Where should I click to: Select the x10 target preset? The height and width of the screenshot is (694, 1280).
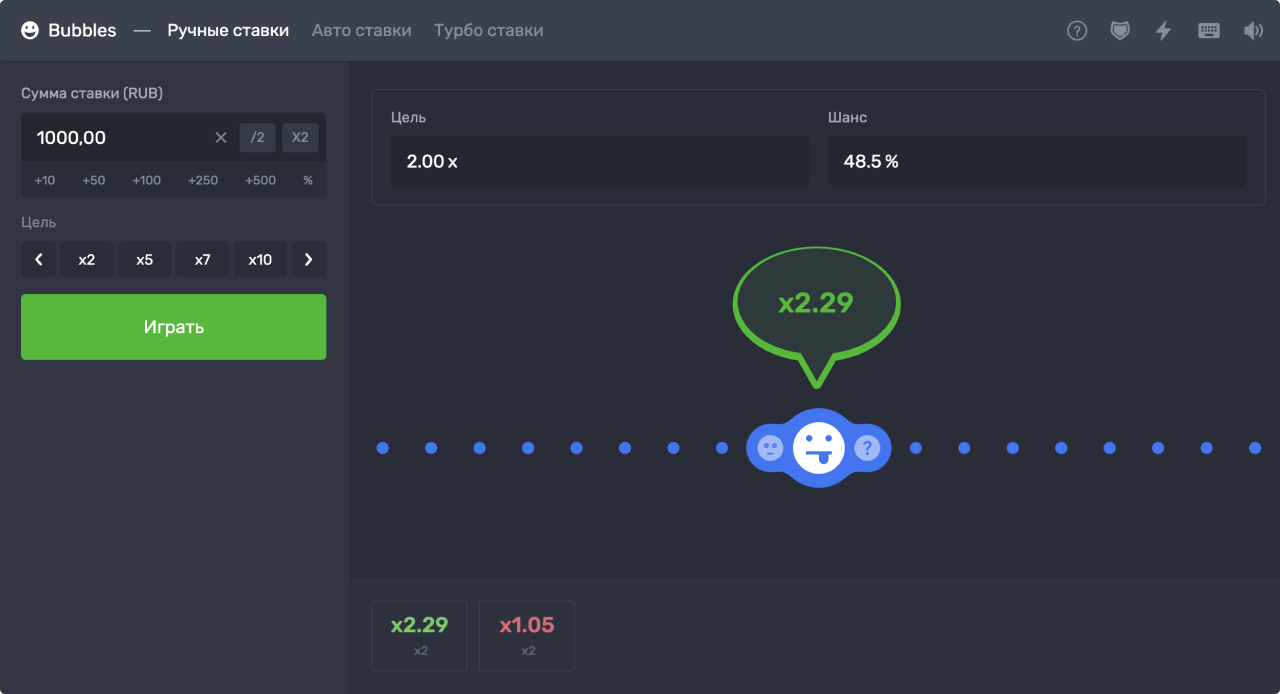pos(260,260)
